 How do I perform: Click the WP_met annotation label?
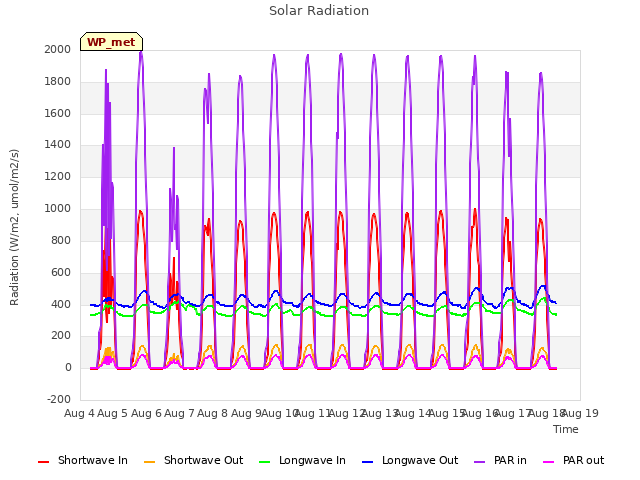[x=111, y=42]
